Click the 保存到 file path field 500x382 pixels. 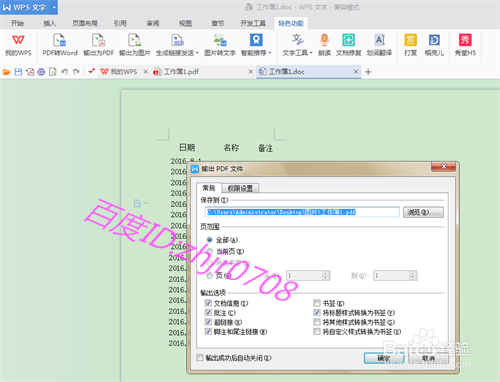pos(302,212)
